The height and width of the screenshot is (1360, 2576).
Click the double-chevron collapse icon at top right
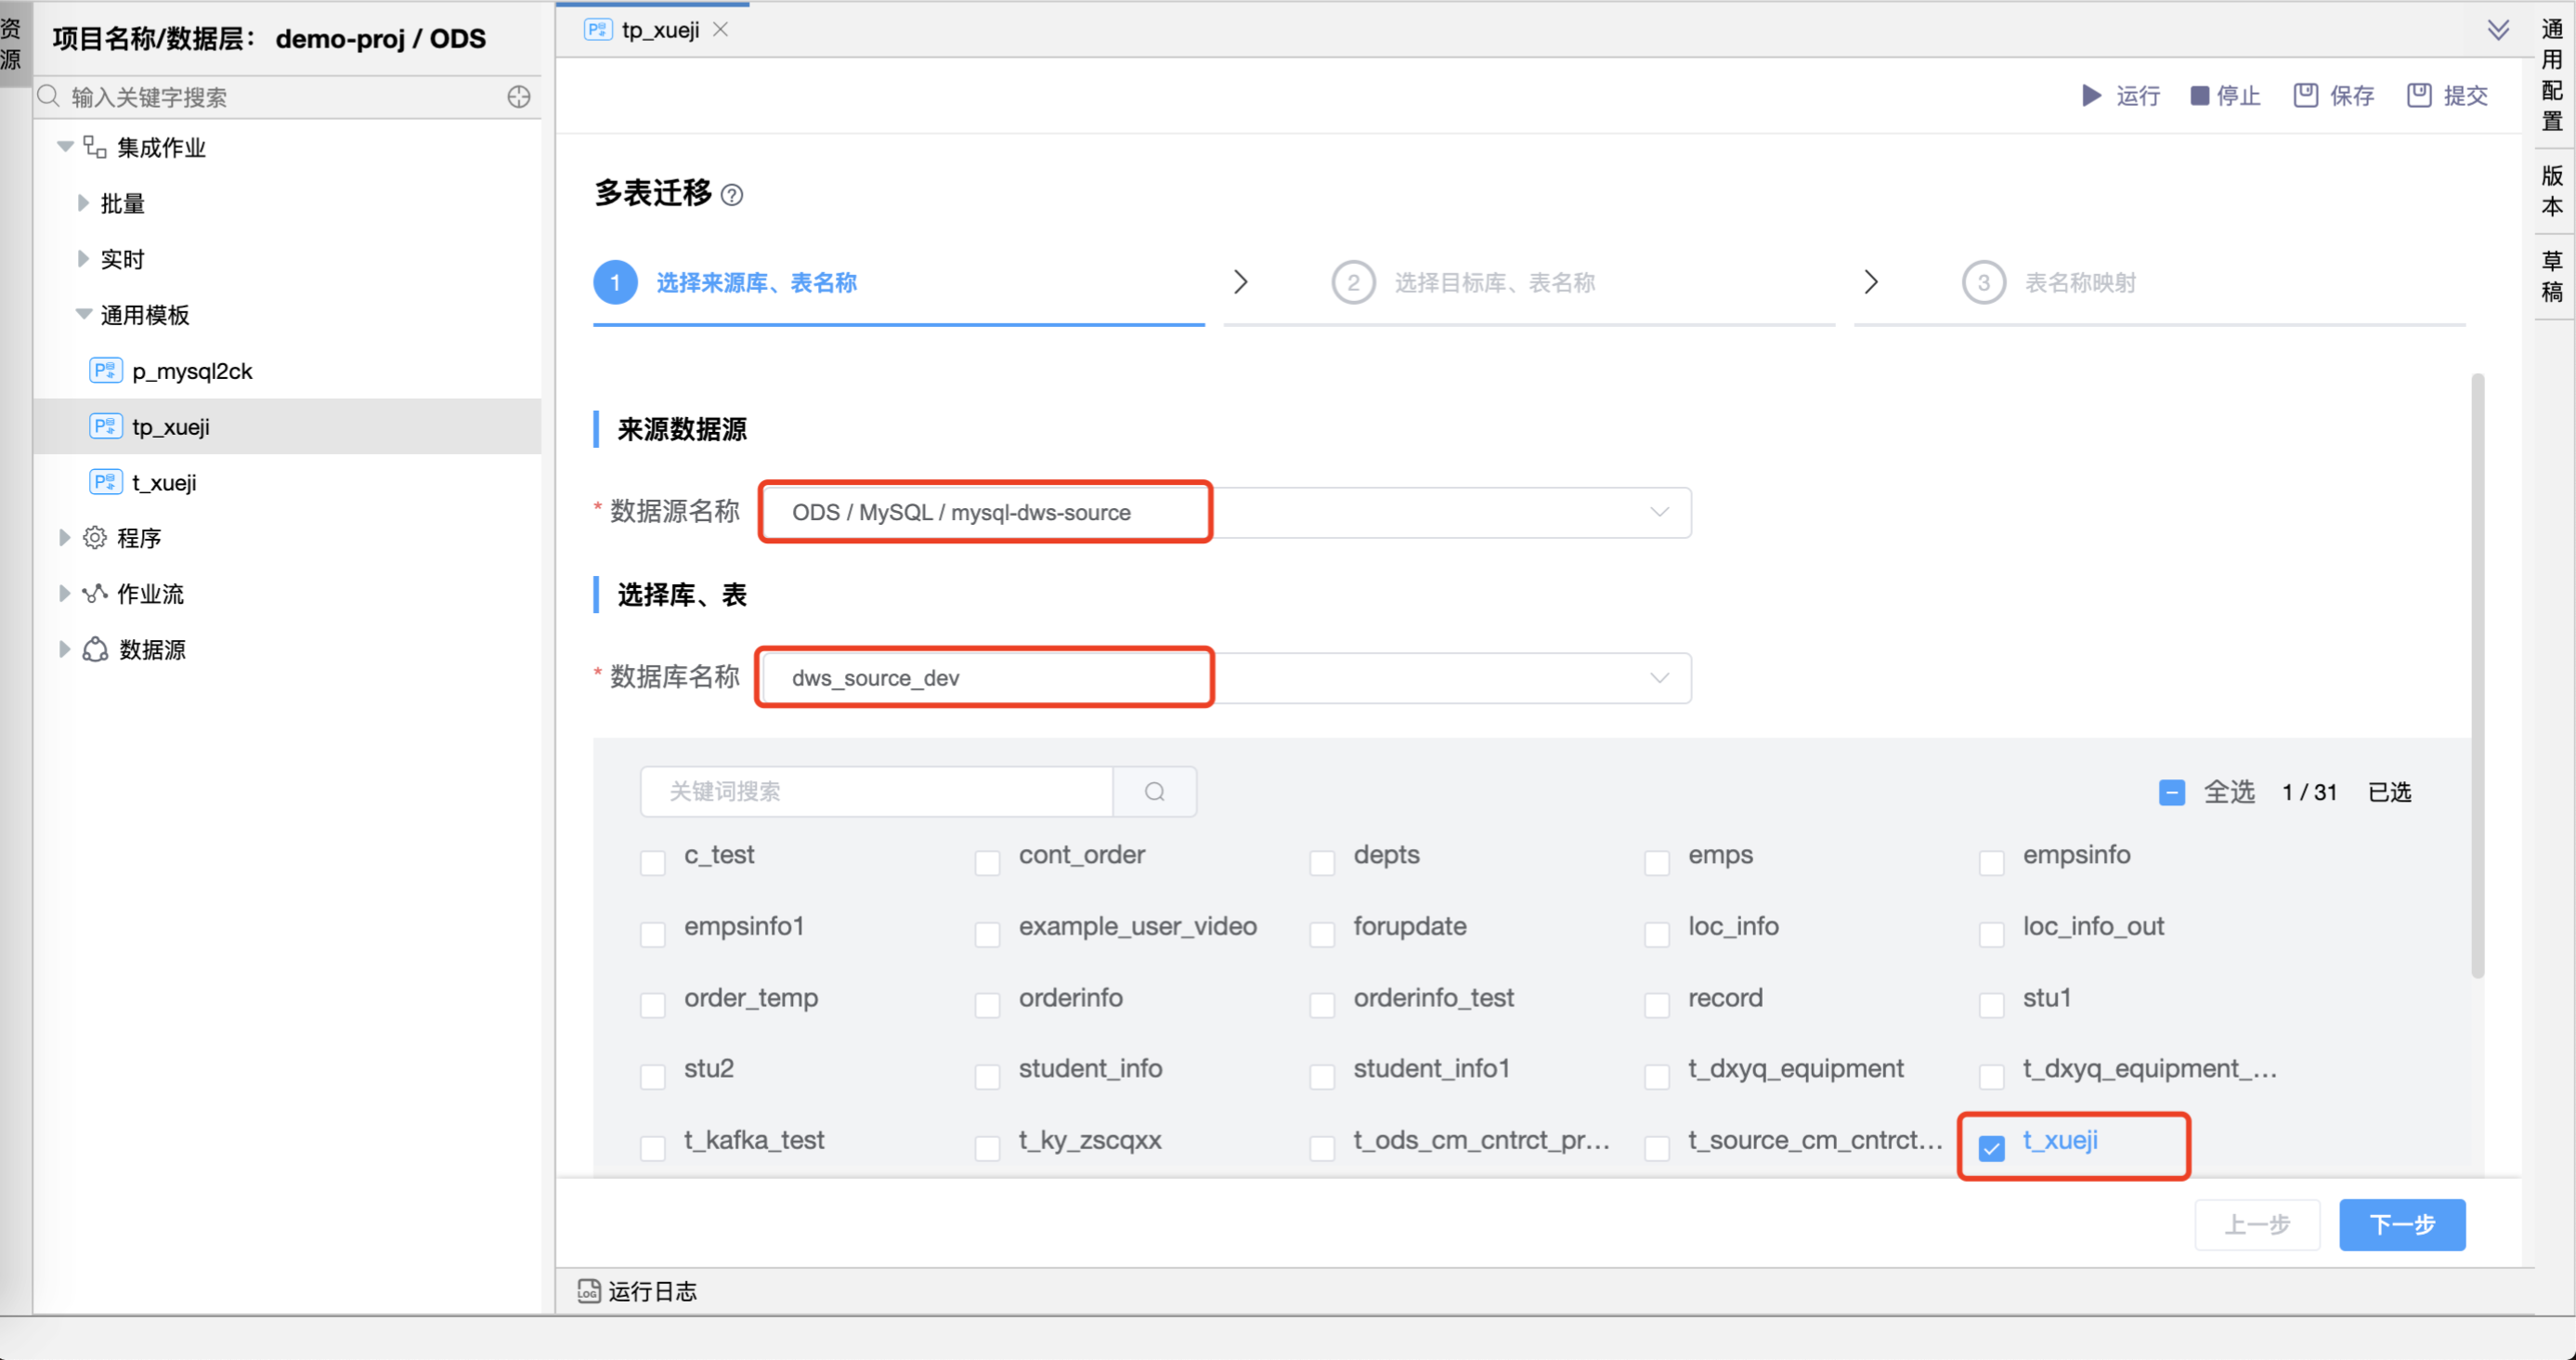(x=2498, y=30)
